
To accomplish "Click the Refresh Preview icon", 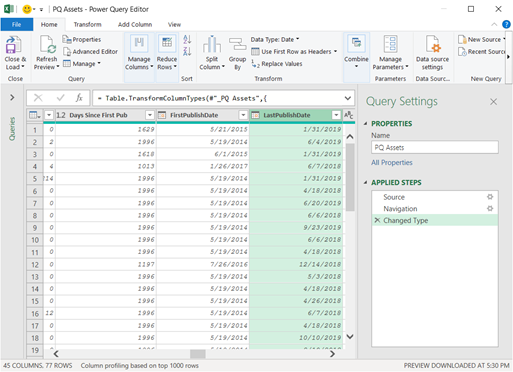I will click(x=47, y=45).
